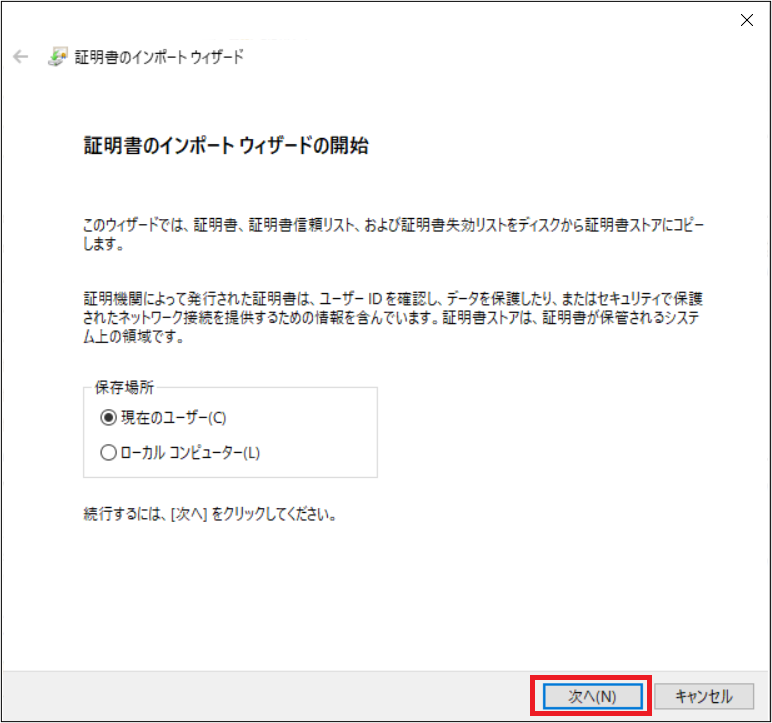
Task: Click empty space inside the 保存場所 group box
Action: tap(320, 435)
